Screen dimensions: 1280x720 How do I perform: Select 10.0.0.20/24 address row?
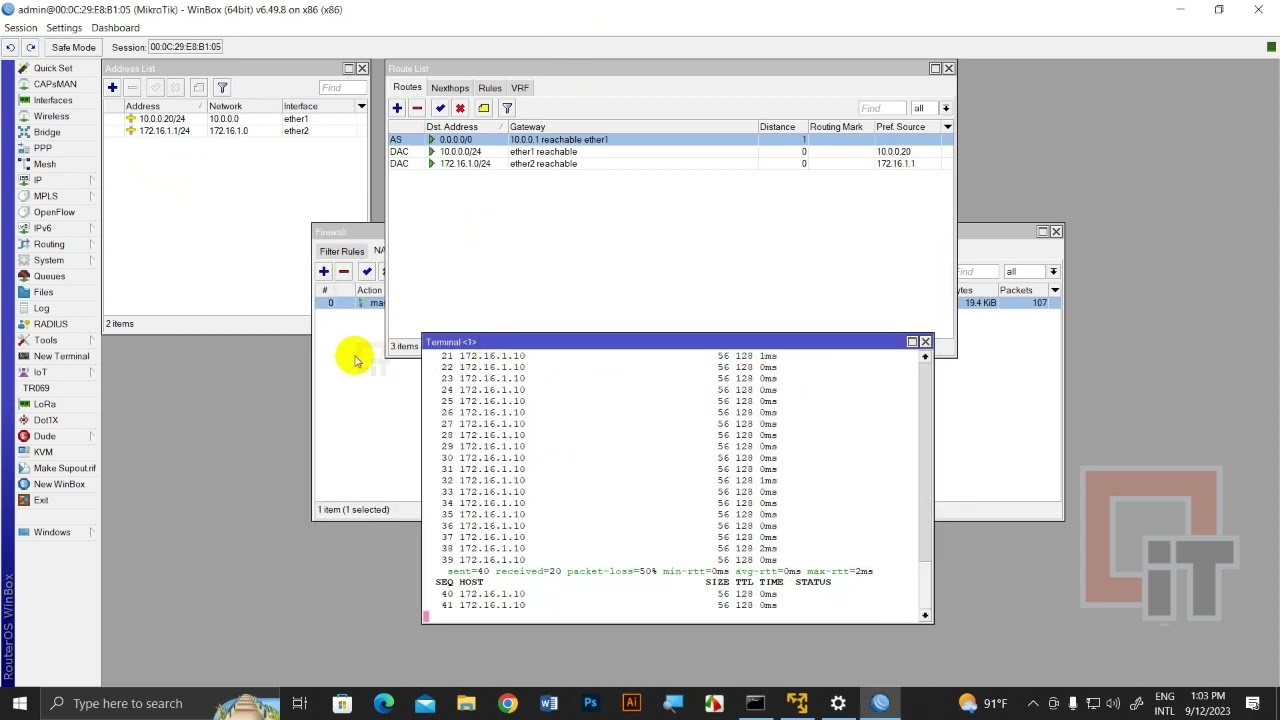236,119
